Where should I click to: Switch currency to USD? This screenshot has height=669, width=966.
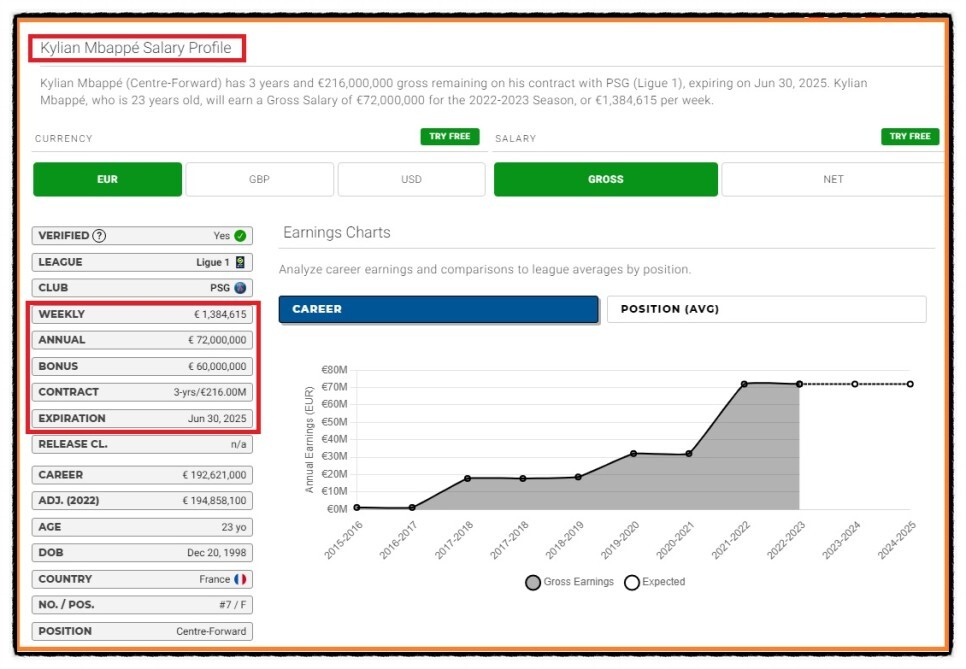(x=412, y=179)
